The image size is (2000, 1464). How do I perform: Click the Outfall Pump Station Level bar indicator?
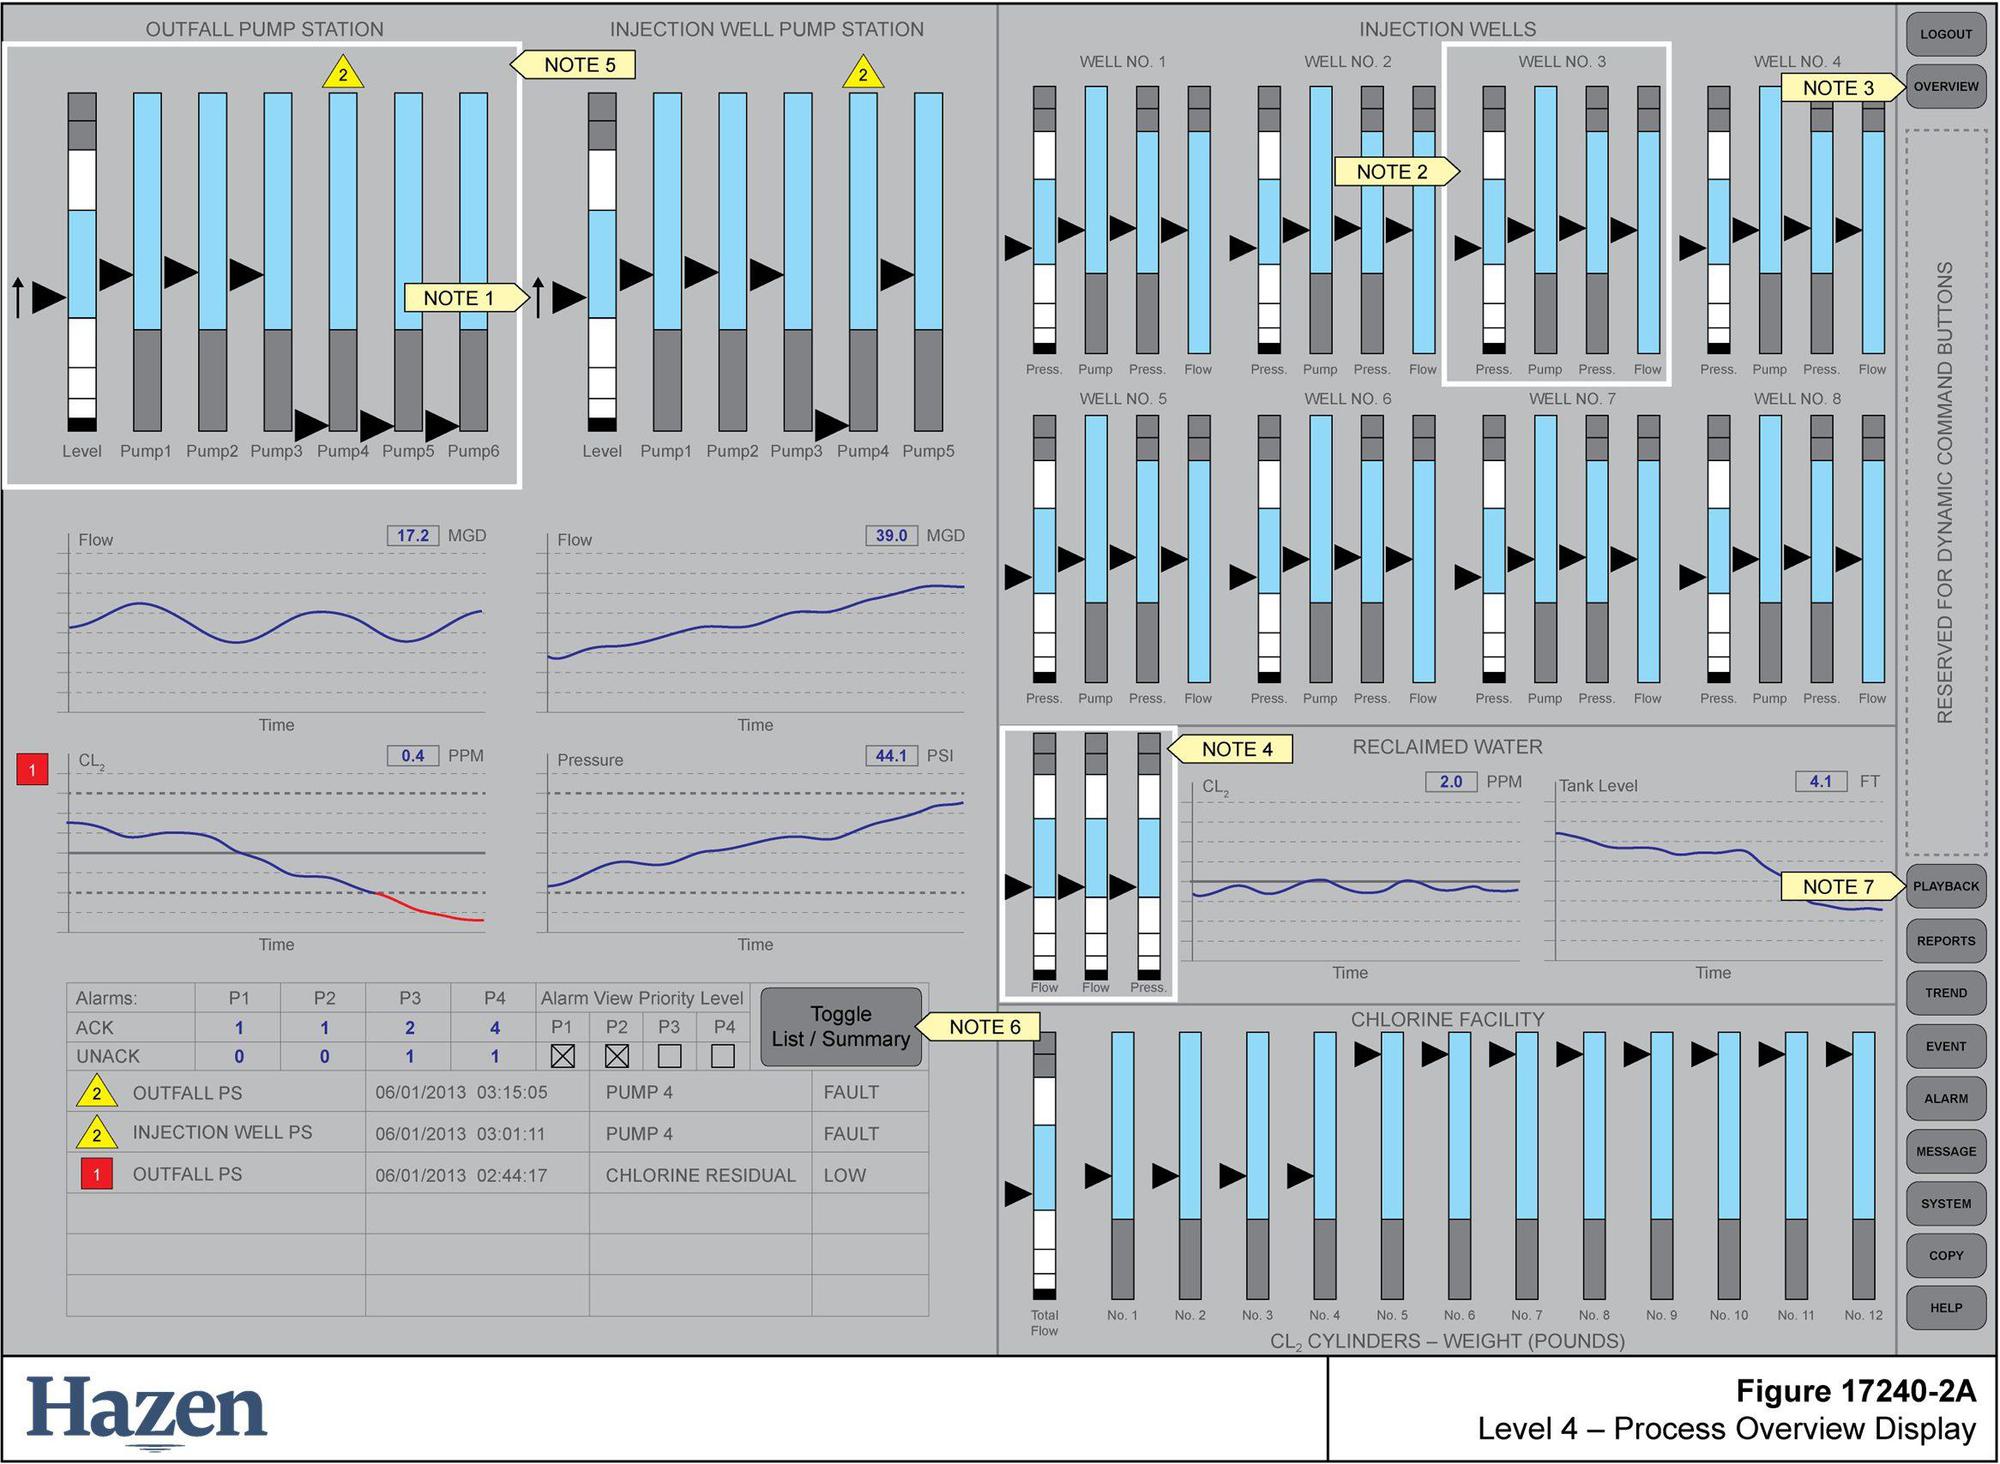[x=82, y=262]
